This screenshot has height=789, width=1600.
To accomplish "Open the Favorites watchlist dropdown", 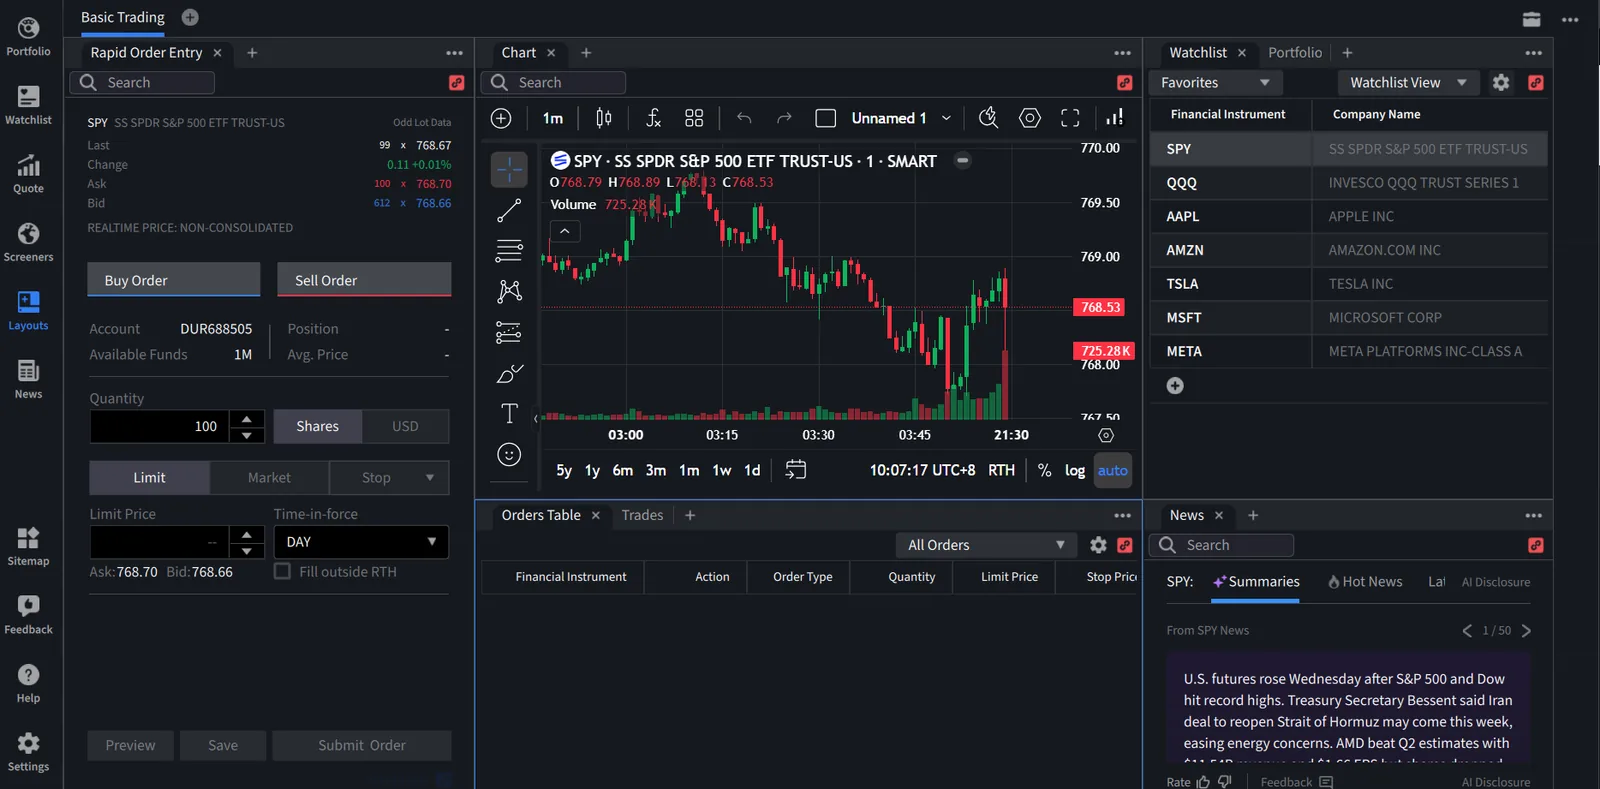I will 1216,83.
